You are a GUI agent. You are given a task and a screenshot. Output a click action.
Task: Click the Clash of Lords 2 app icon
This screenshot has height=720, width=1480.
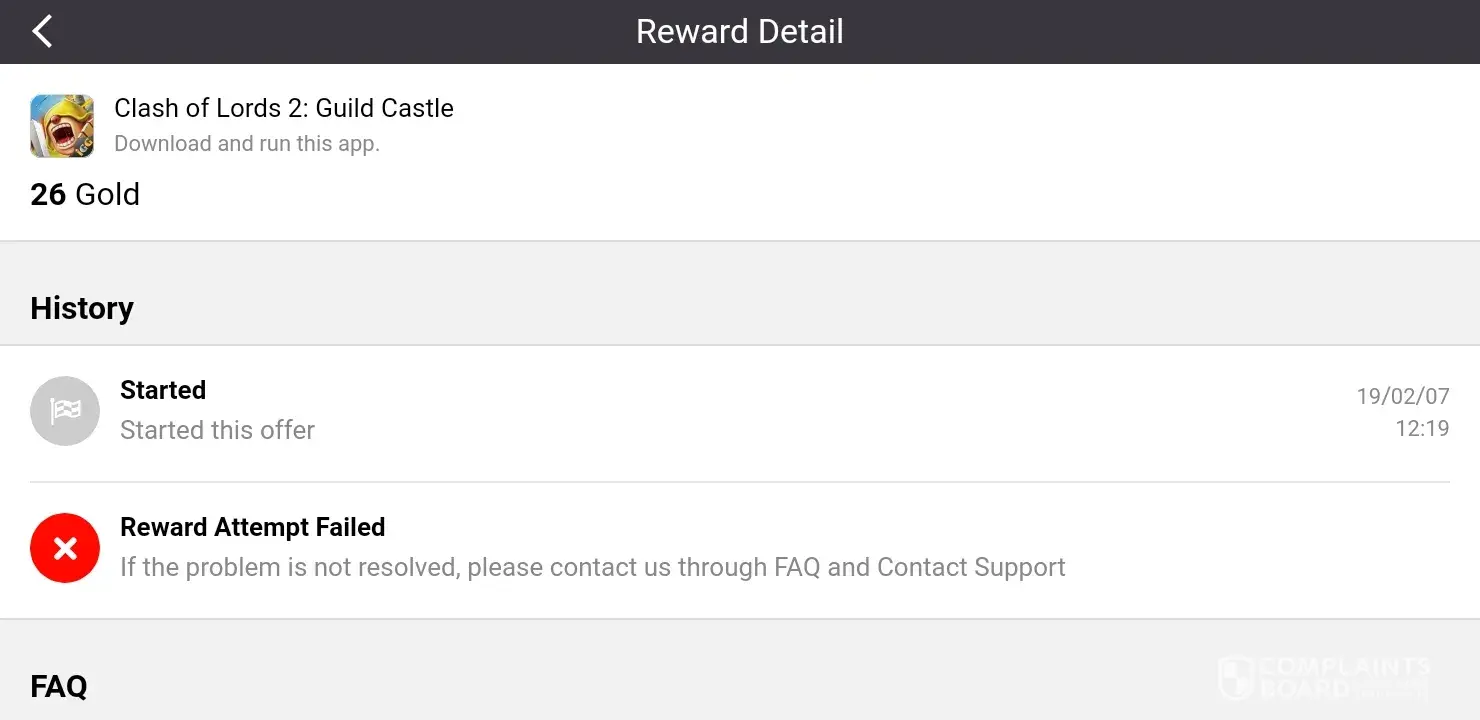coord(62,126)
